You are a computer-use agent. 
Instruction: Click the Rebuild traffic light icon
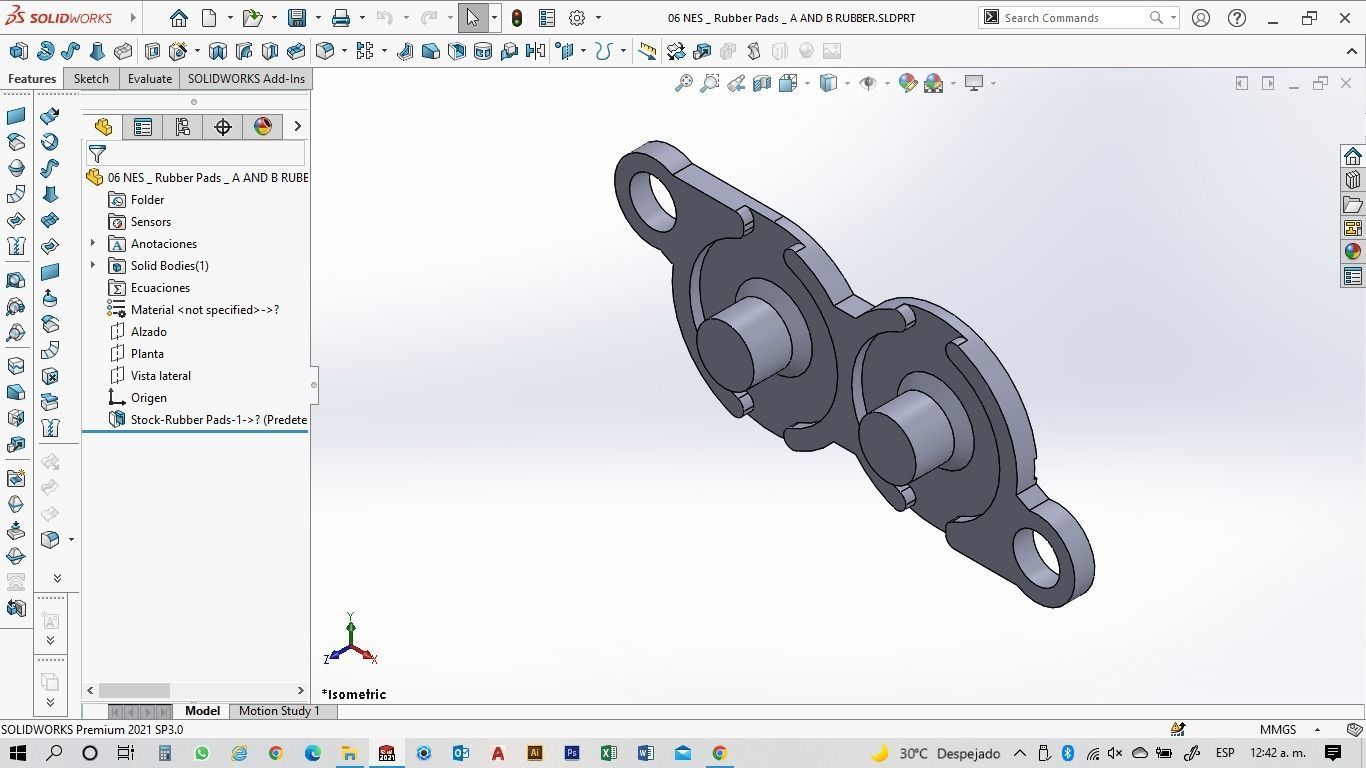pyautogui.click(x=517, y=18)
